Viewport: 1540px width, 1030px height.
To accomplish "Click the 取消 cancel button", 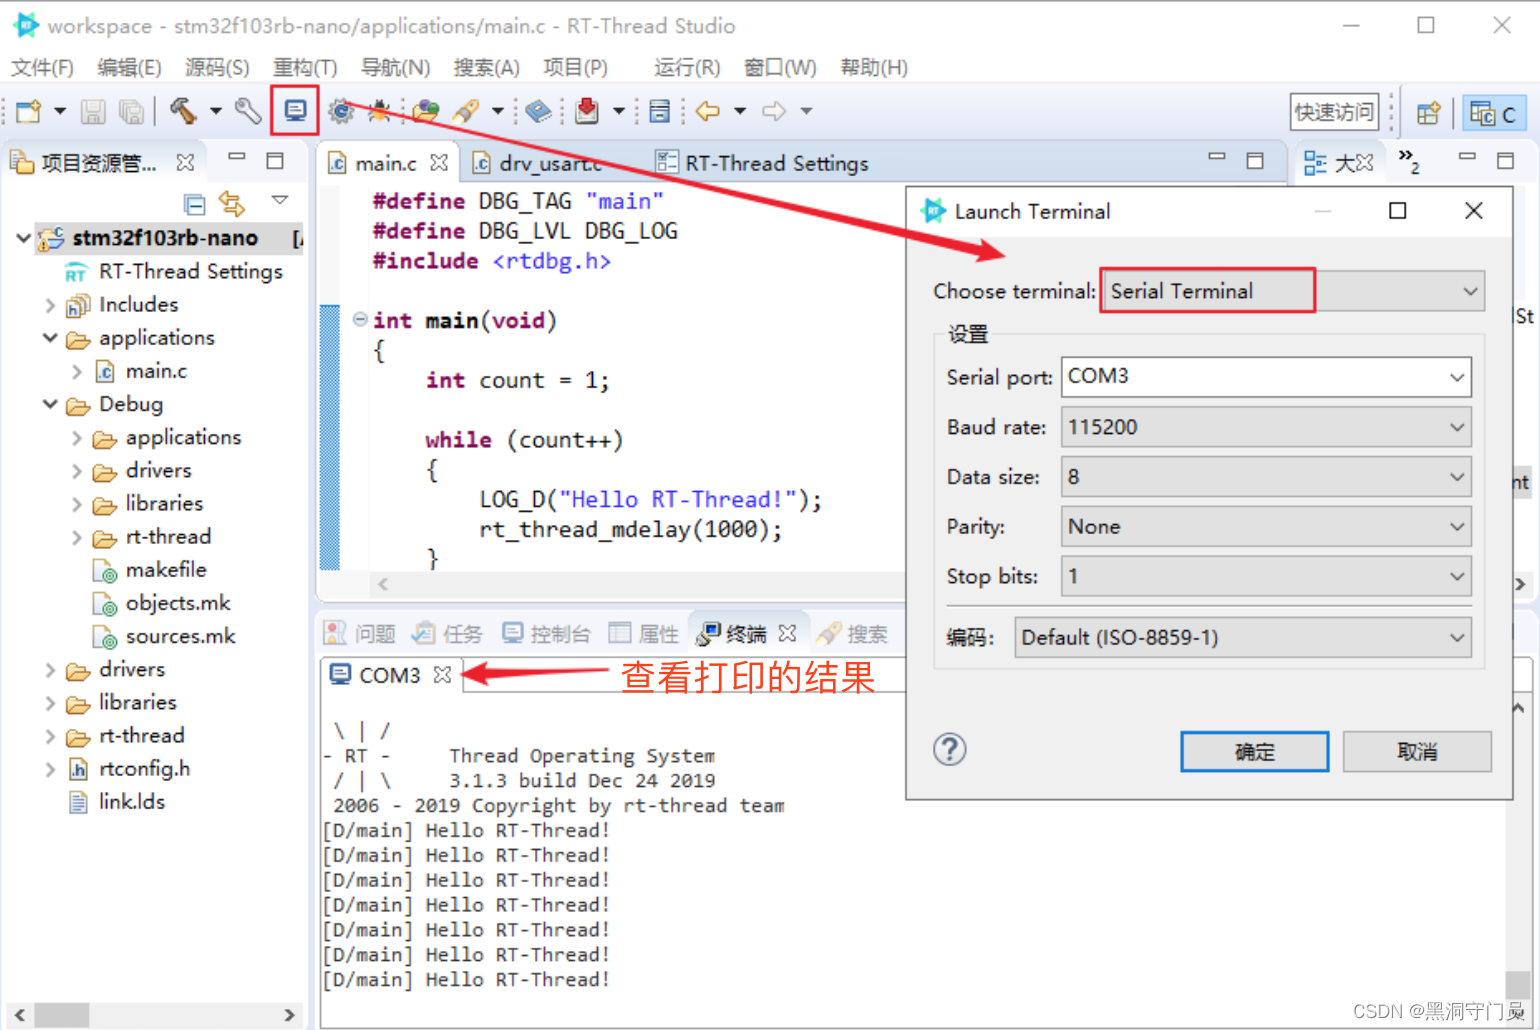I will tap(1417, 752).
